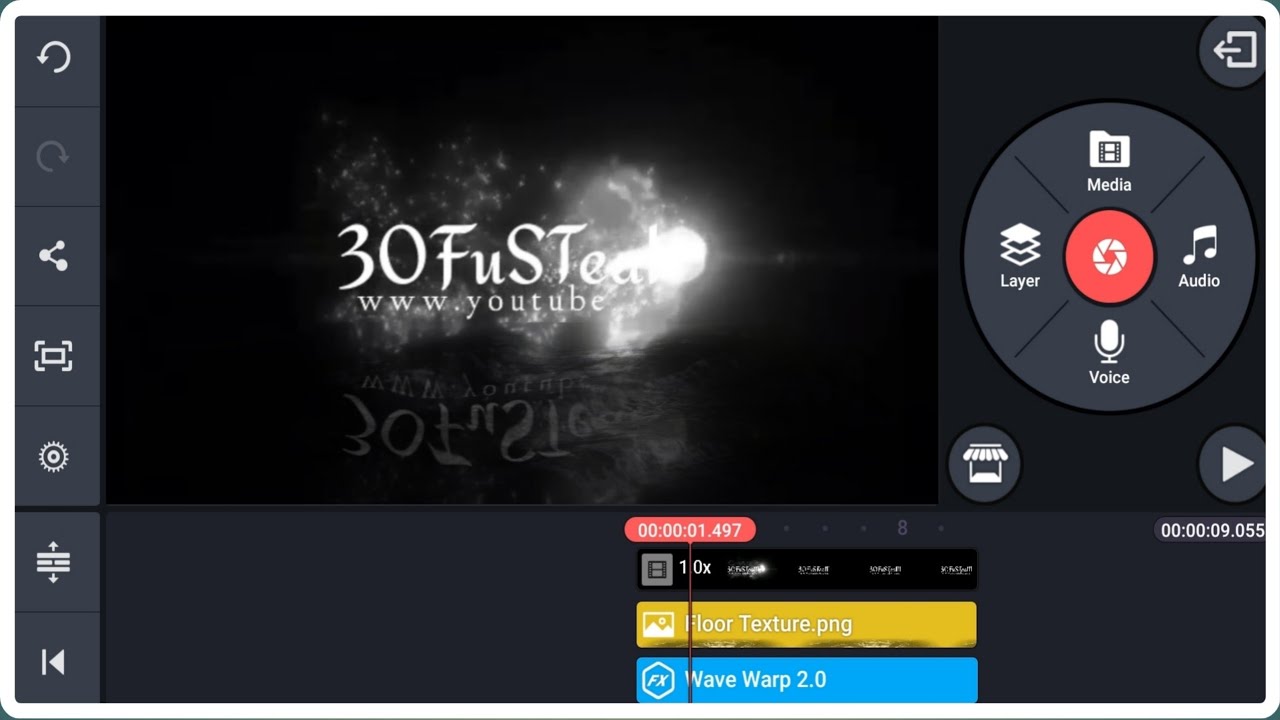Click the greyed-out Redo arrow icon
The width and height of the screenshot is (1280, 720).
53,156
